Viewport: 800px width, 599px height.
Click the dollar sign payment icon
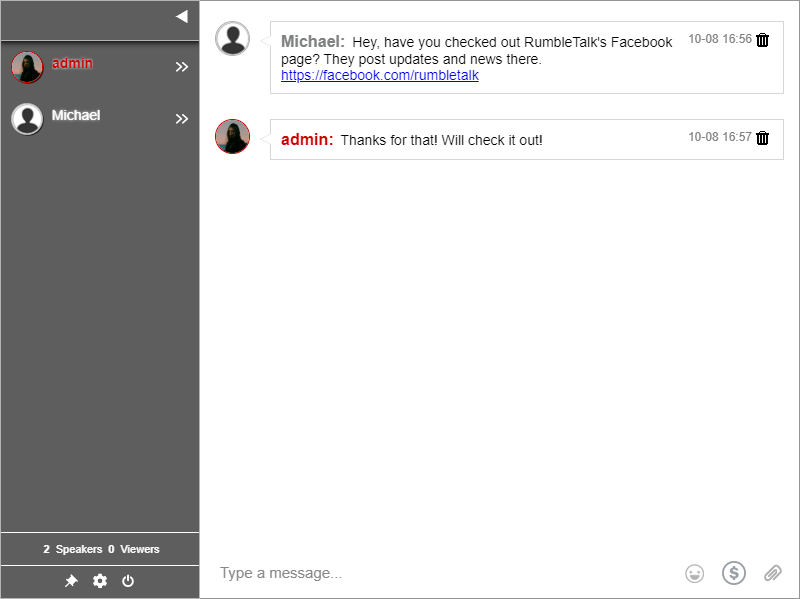coord(734,573)
